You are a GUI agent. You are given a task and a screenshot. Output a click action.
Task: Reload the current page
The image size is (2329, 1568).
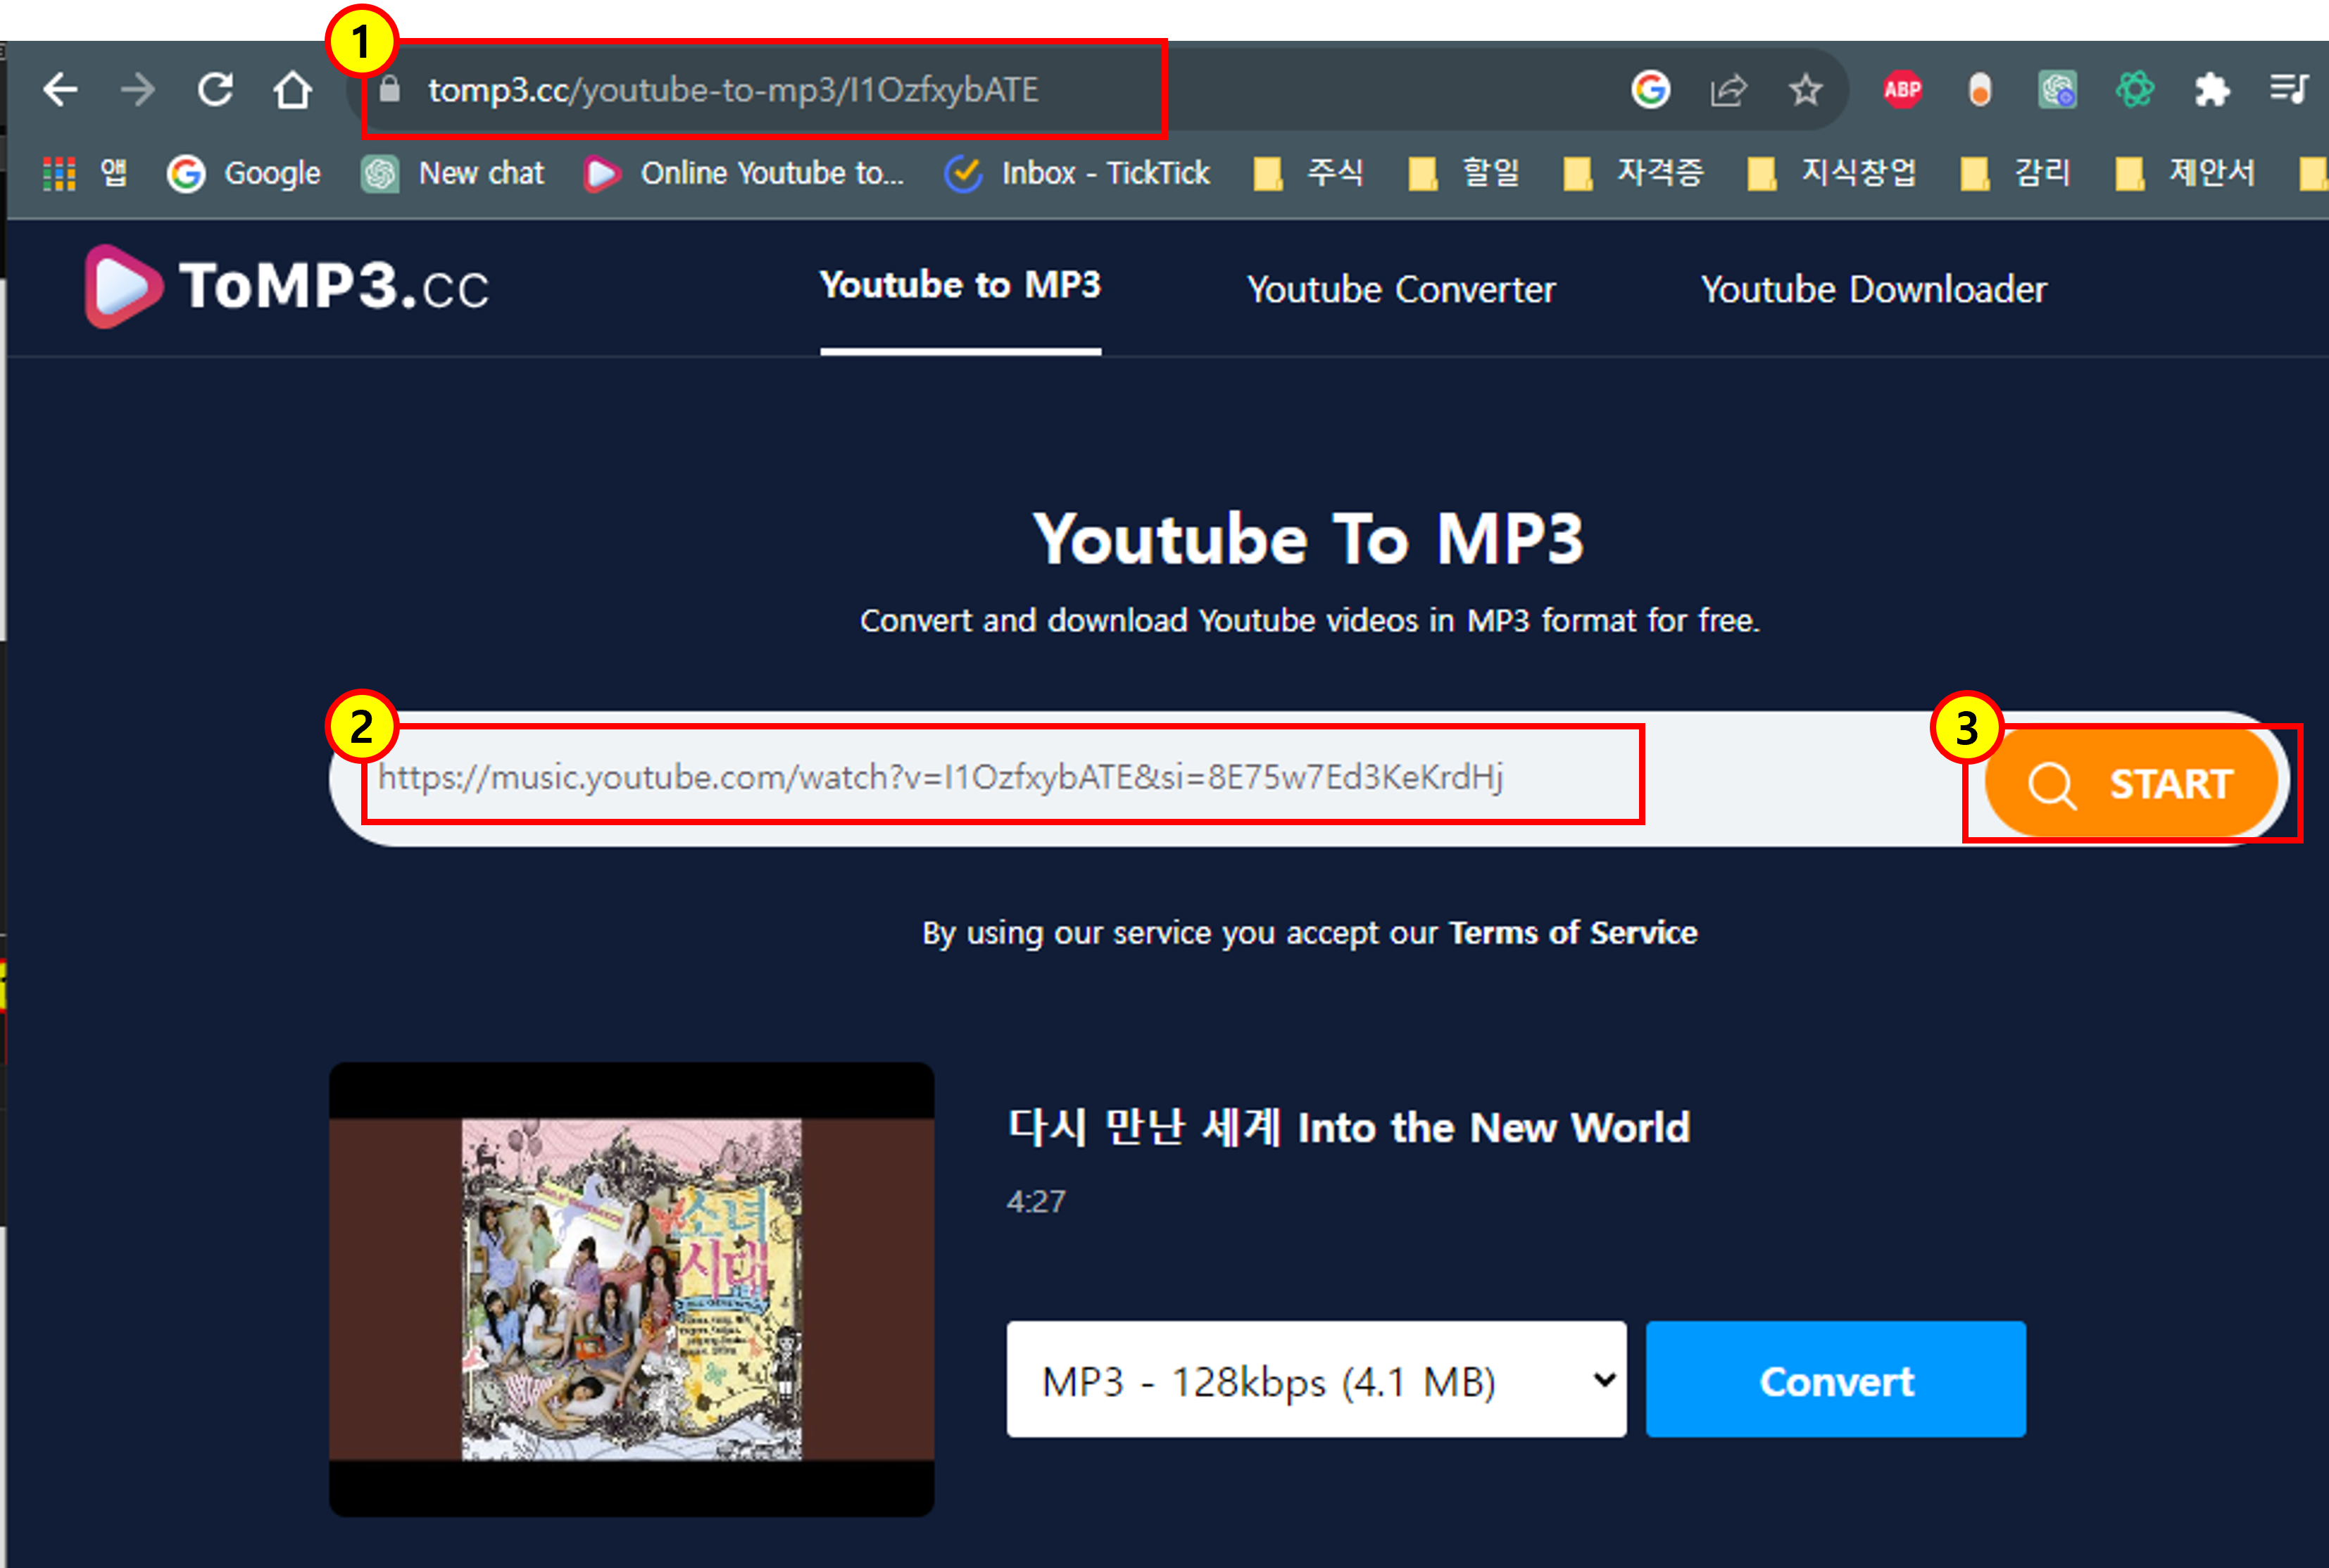[215, 90]
